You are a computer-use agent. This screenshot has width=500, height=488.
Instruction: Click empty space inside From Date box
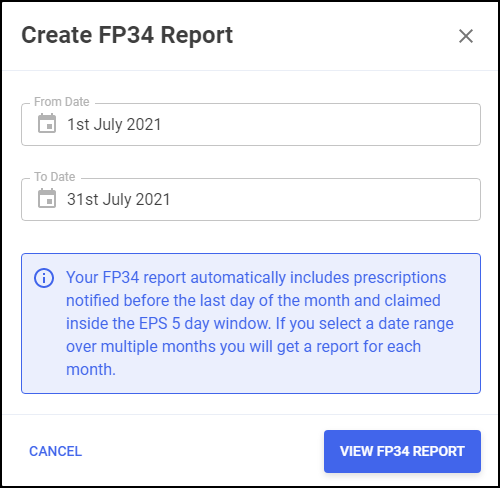(320, 125)
